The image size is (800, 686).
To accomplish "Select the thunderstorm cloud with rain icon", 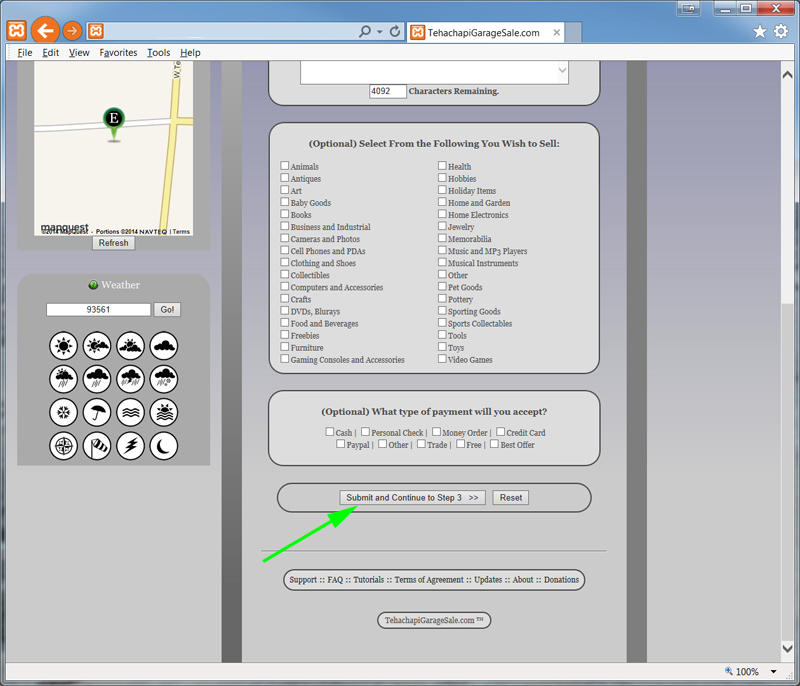I will [x=131, y=379].
